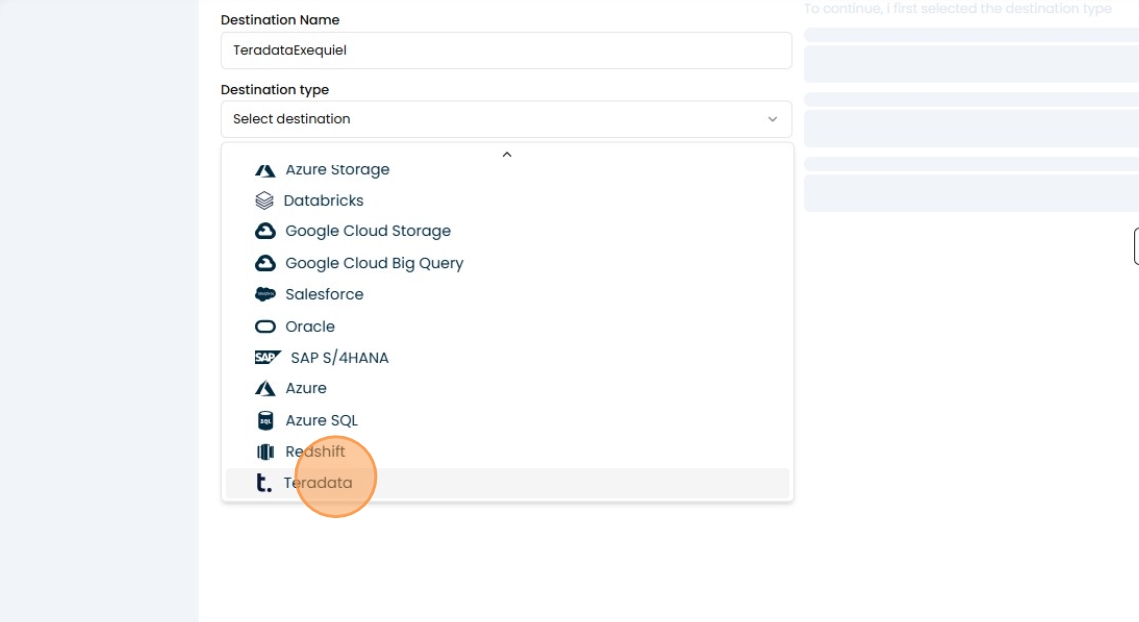The image size is (1139, 622).
Task: Click the SAP logo icon
Action: pos(267,357)
